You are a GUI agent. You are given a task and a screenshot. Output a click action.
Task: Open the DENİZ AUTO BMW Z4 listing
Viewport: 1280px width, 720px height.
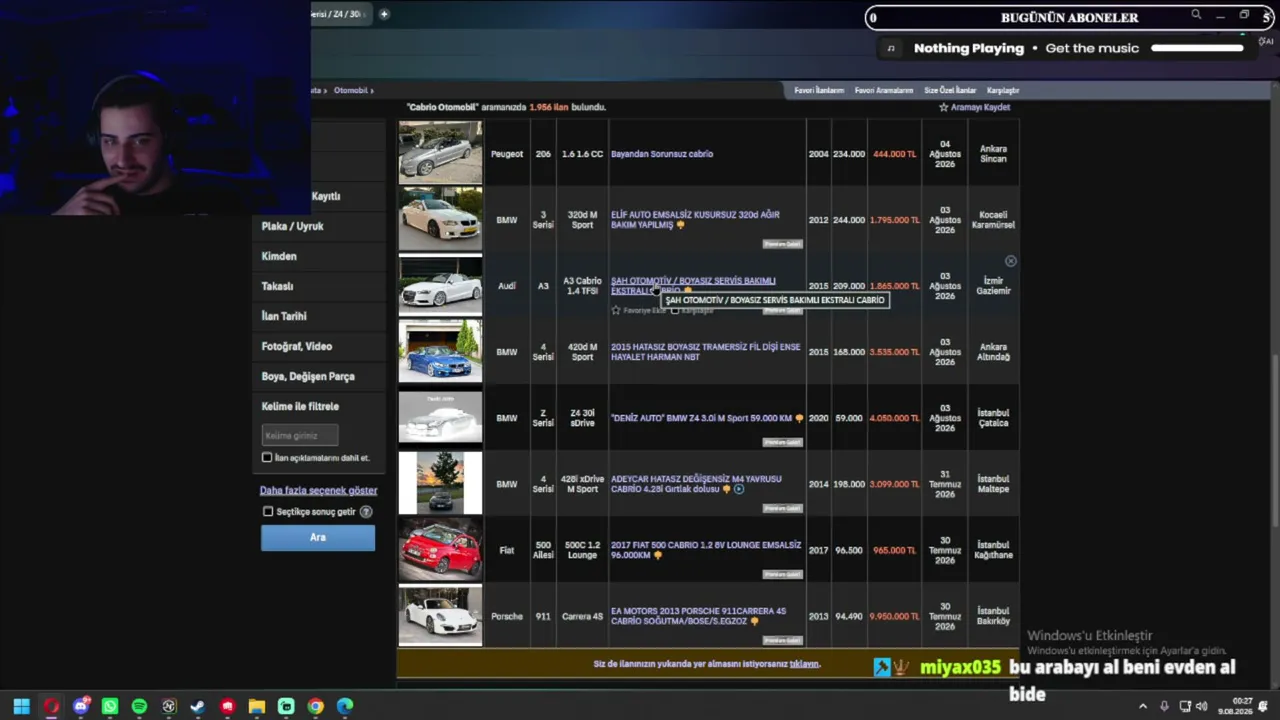702,418
